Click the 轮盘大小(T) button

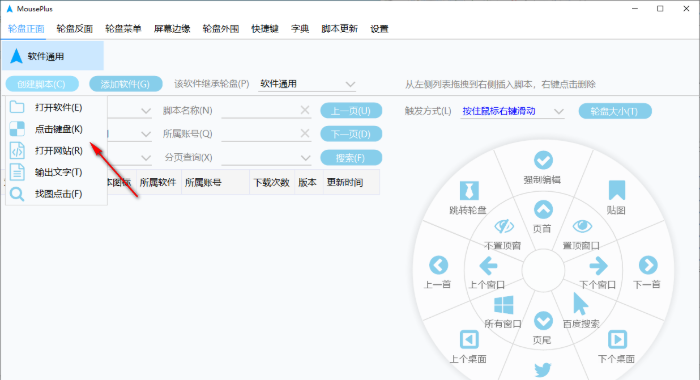point(615,111)
